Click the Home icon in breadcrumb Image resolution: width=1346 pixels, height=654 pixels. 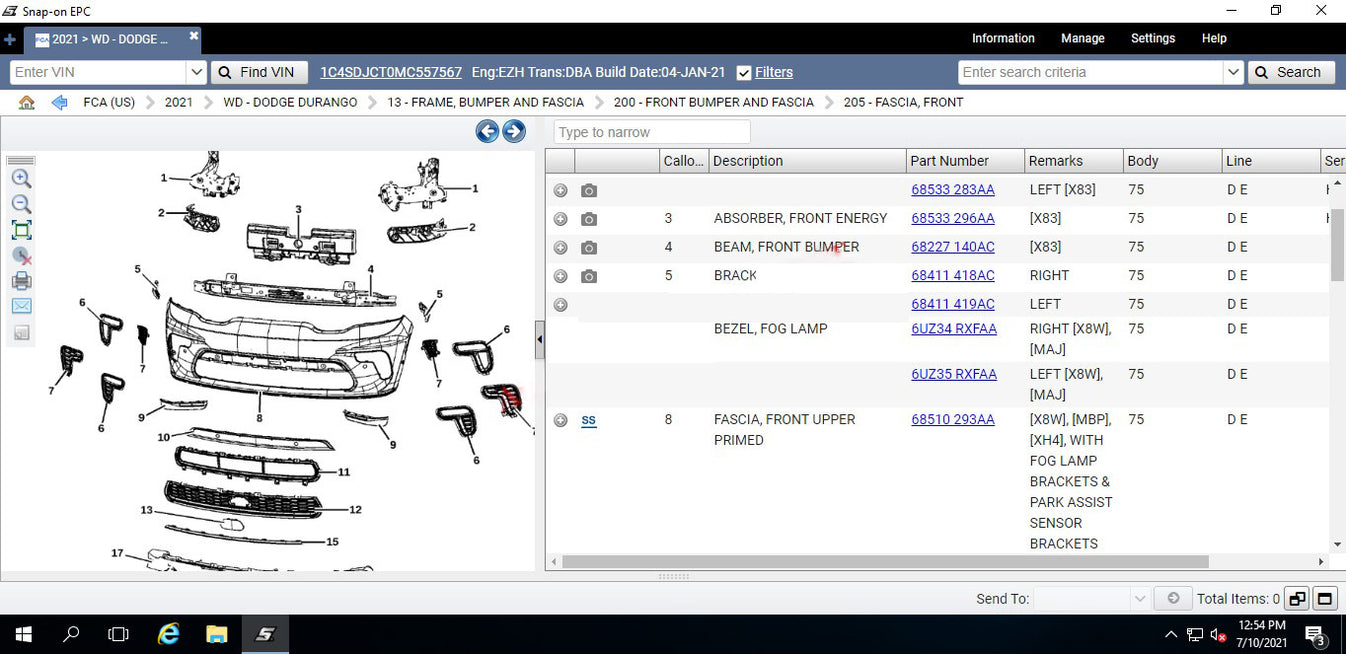pos(27,102)
